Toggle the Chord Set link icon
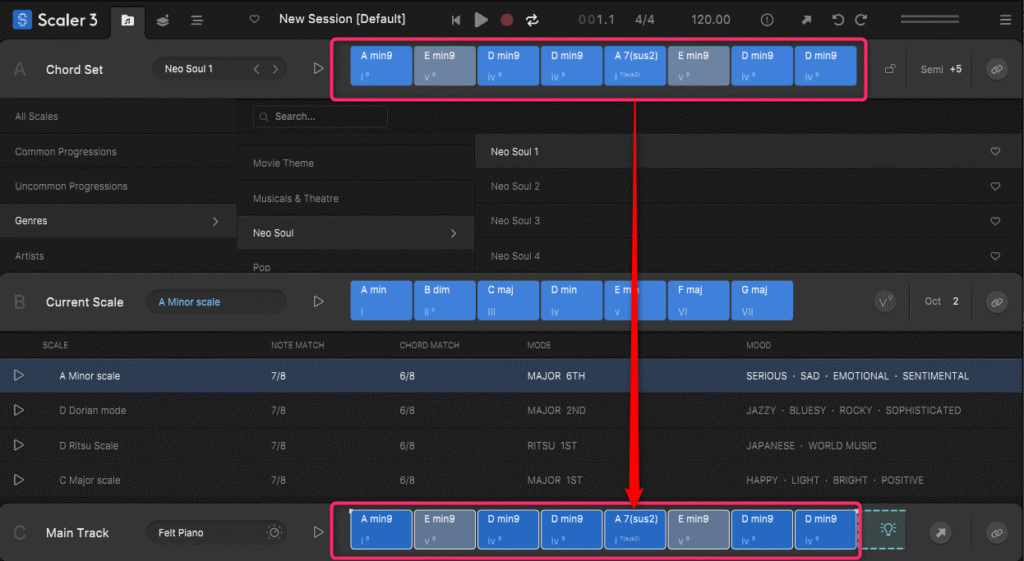Screen dimensions: 1024x561 [x=995, y=69]
